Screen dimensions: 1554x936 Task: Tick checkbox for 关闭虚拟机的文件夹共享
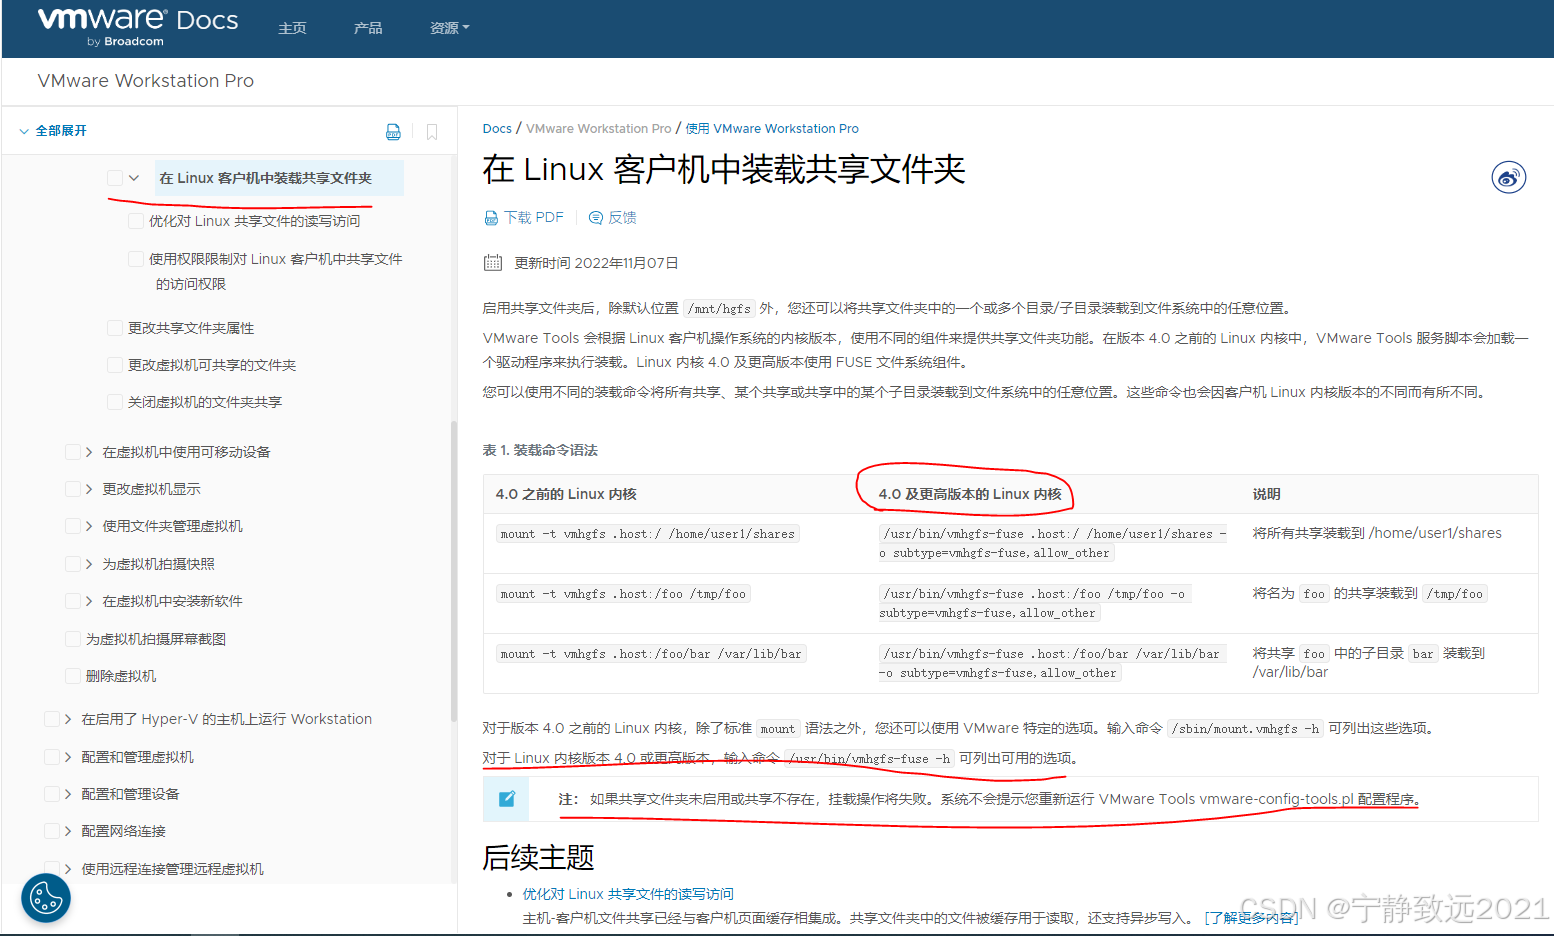[x=115, y=402]
